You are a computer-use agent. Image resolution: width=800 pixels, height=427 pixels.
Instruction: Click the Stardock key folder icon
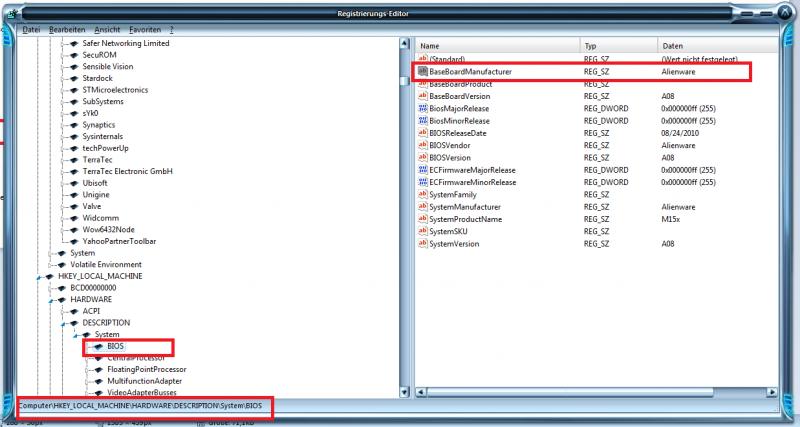(x=74, y=78)
